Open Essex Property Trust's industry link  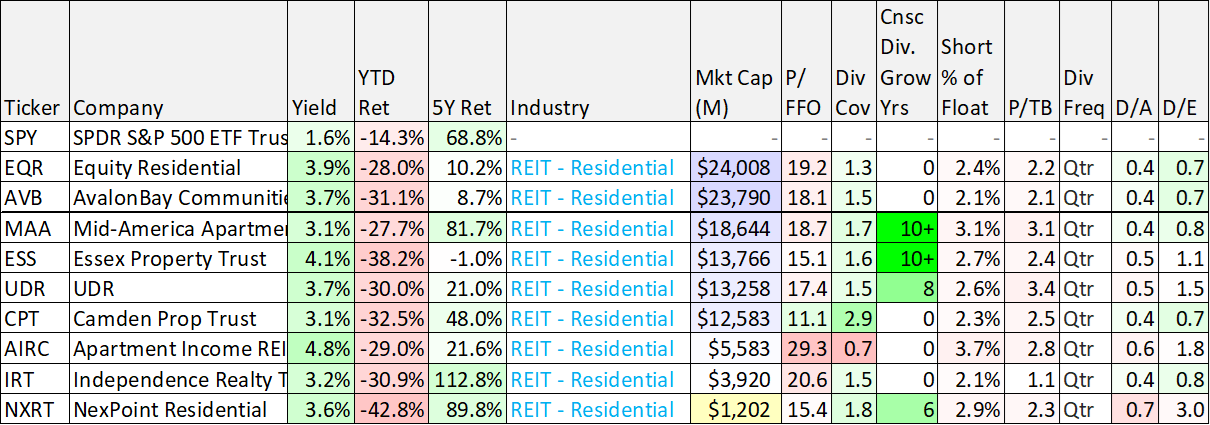coord(592,258)
